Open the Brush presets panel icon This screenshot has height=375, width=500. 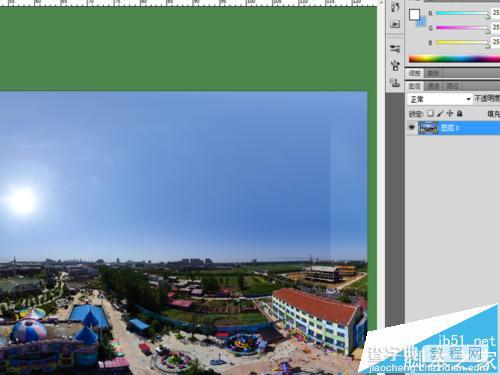point(395,49)
